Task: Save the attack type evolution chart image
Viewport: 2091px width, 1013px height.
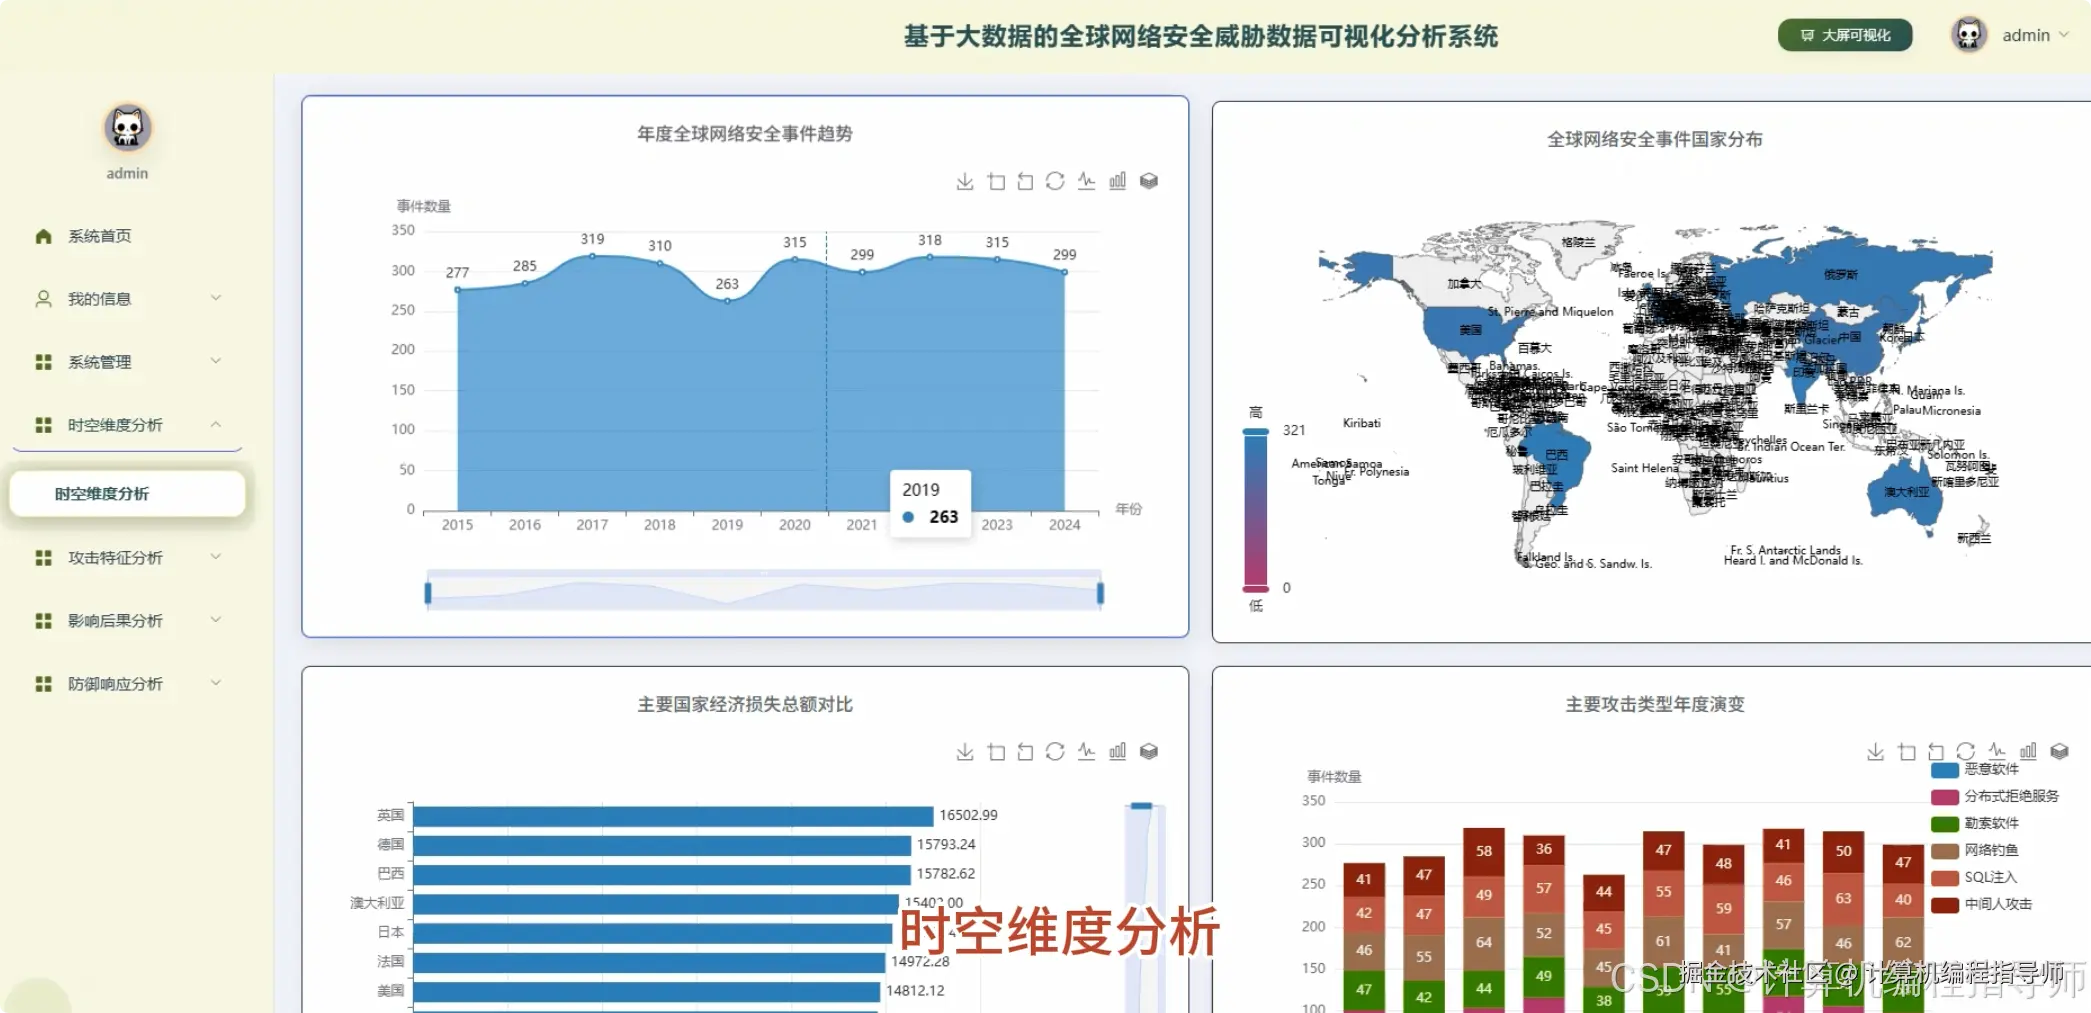Action: (x=1876, y=751)
